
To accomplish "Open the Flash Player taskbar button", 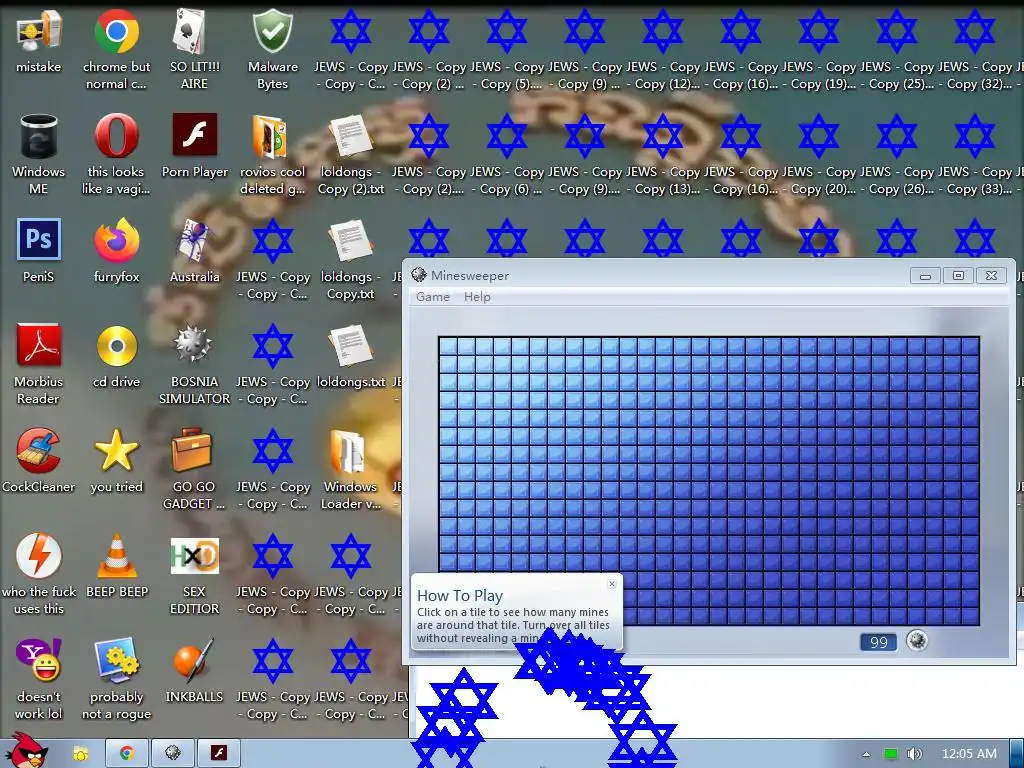I will click(218, 754).
